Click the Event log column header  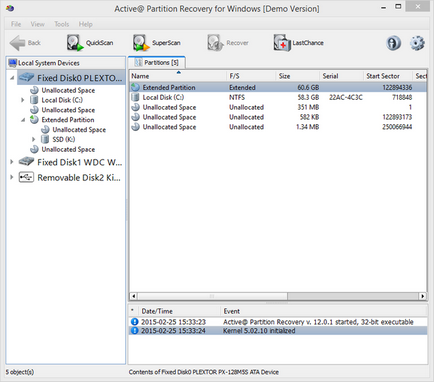tap(324, 311)
